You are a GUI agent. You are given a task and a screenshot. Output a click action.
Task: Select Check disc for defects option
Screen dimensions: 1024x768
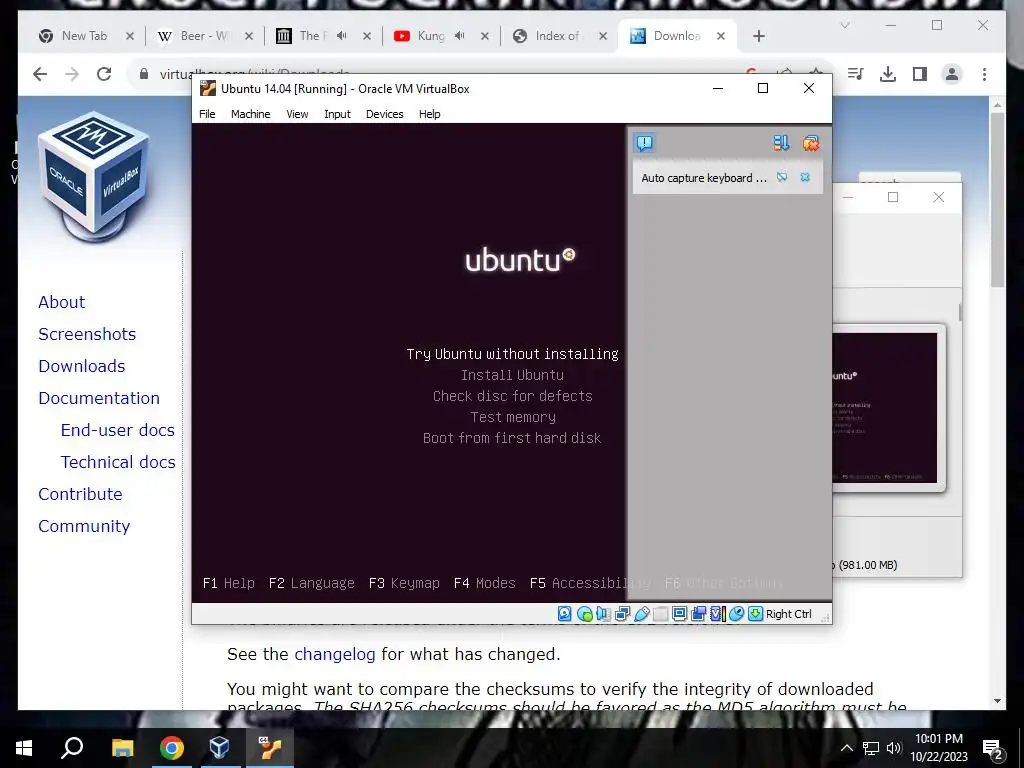pos(512,396)
